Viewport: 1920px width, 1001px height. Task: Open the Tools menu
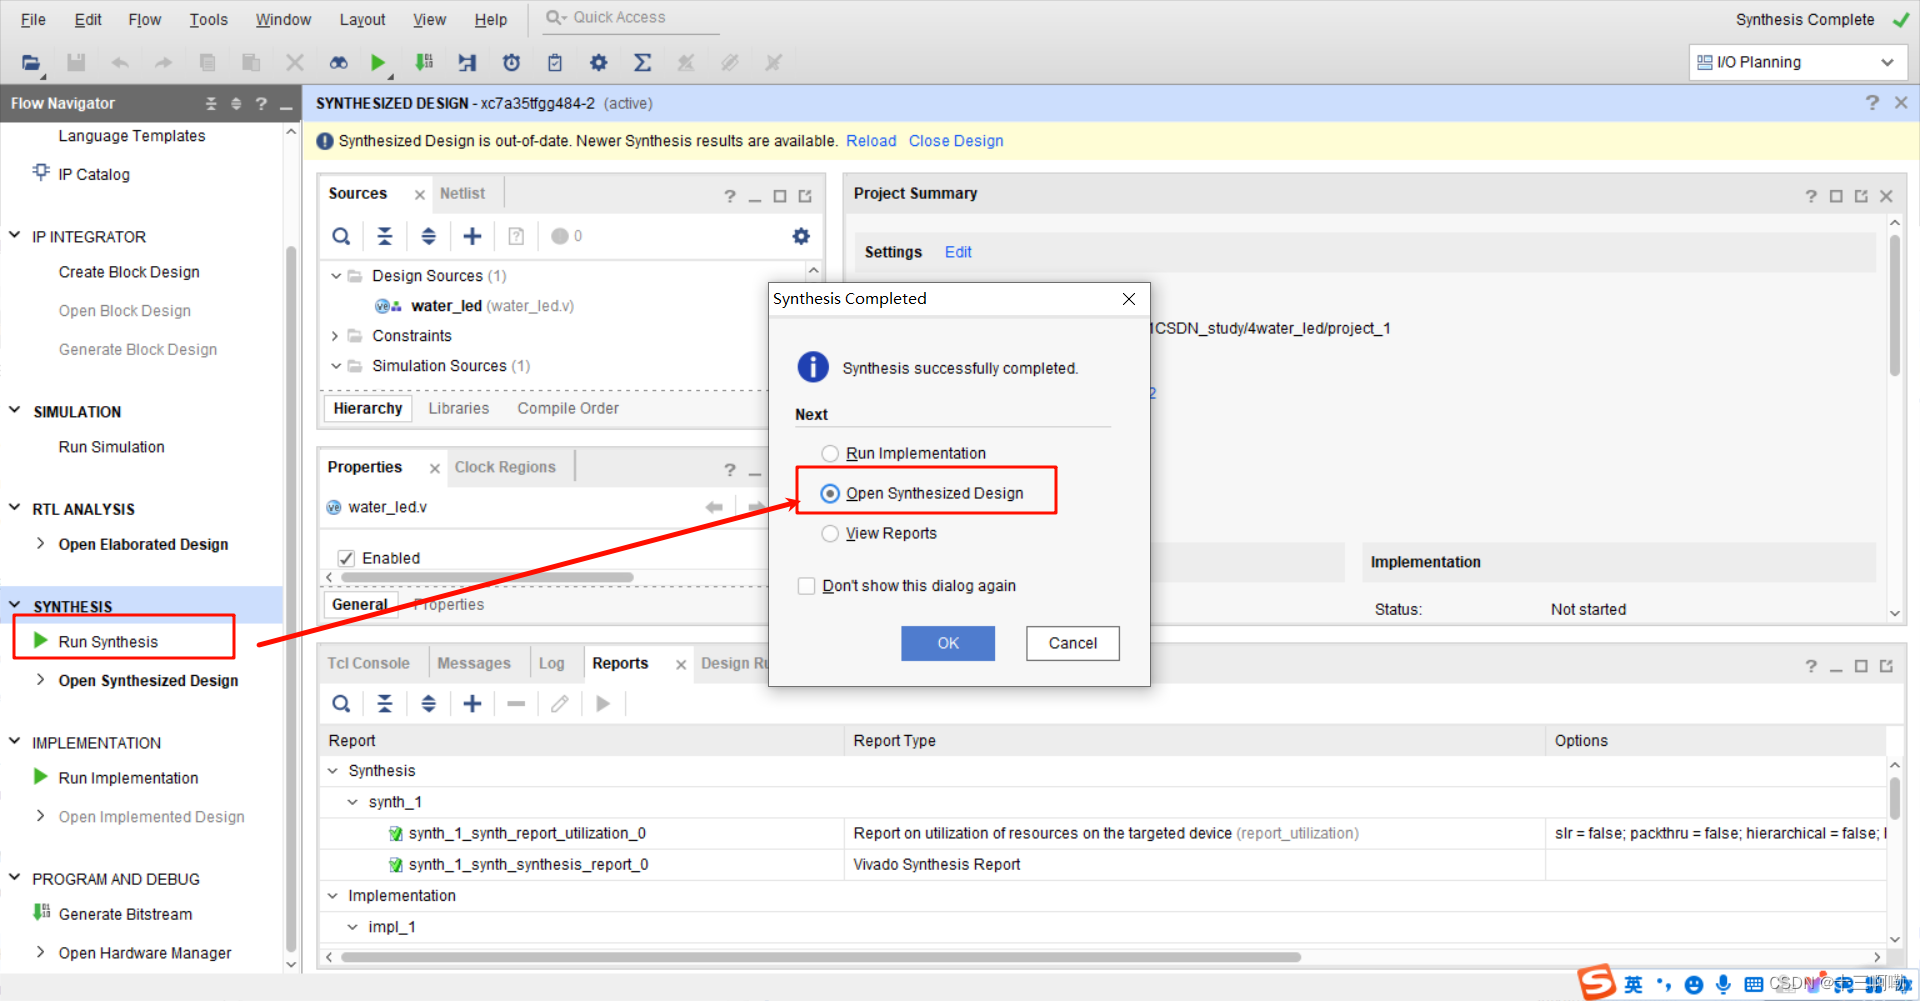tap(209, 20)
